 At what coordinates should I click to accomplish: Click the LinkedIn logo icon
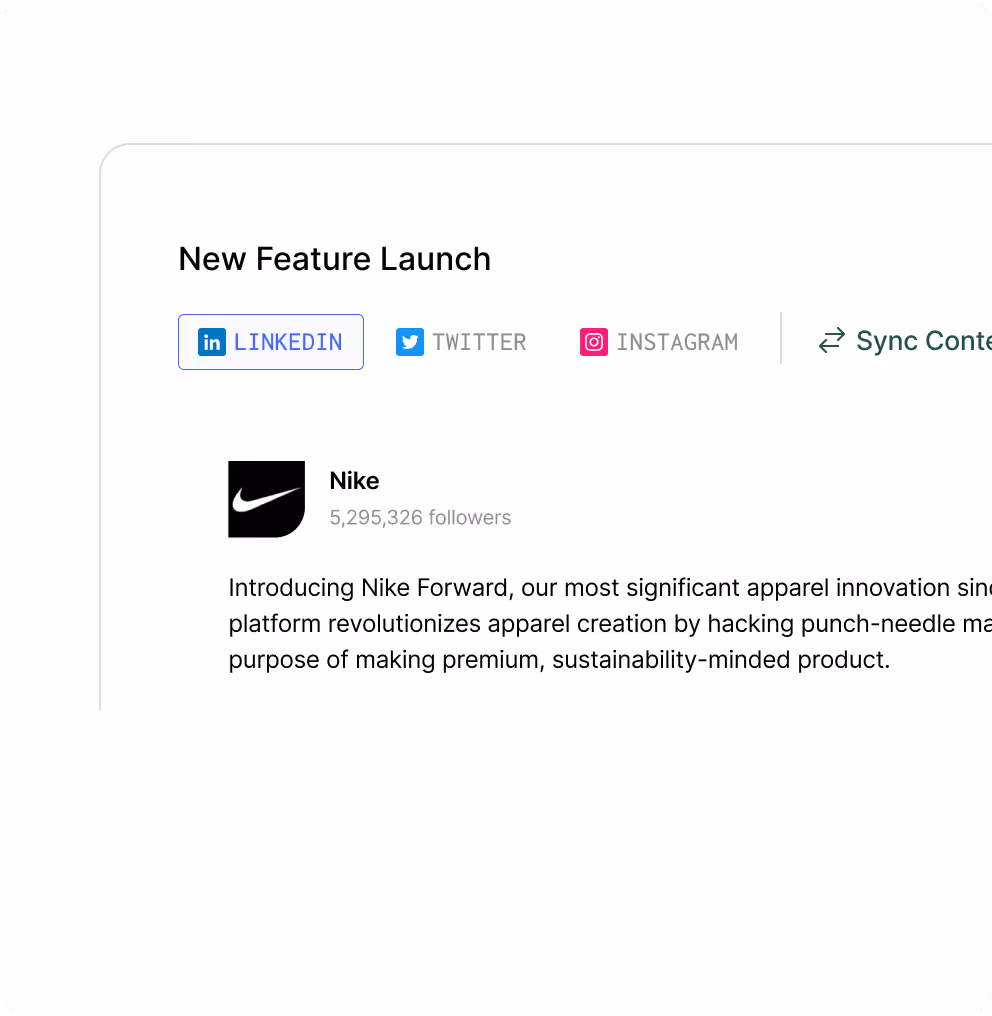tap(212, 342)
